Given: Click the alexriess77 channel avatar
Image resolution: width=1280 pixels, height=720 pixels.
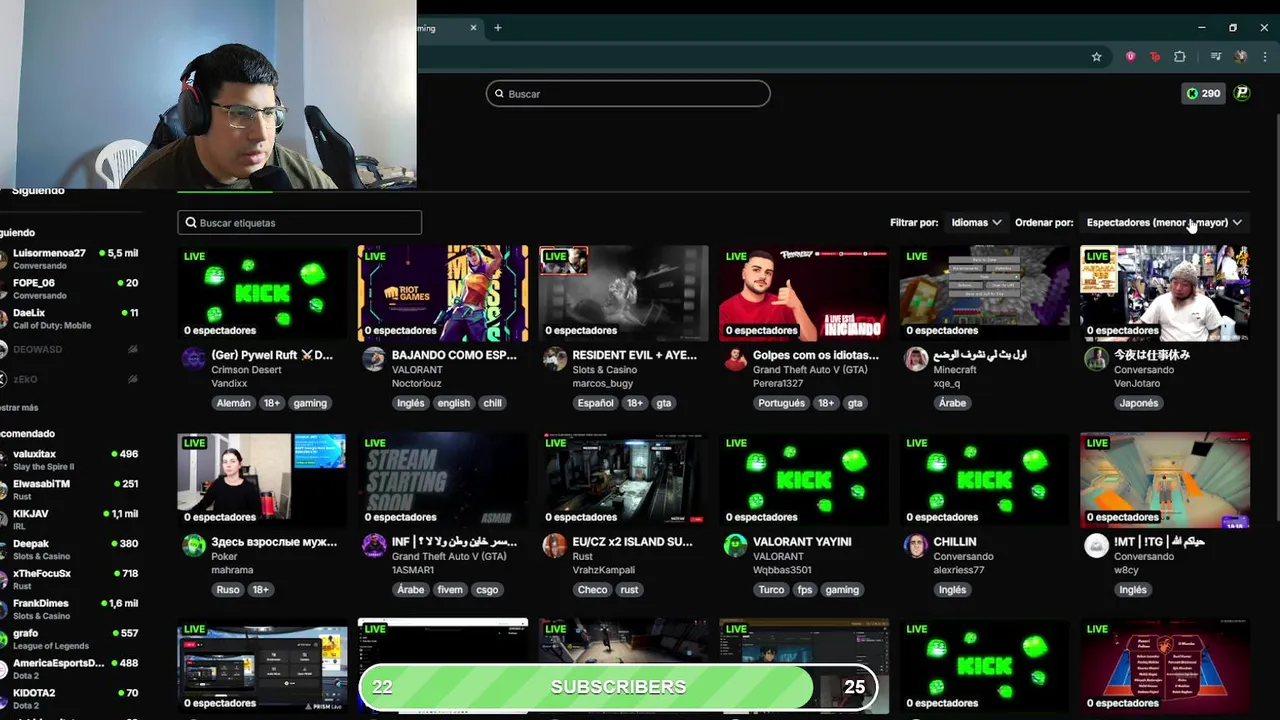Looking at the screenshot, I should point(916,546).
